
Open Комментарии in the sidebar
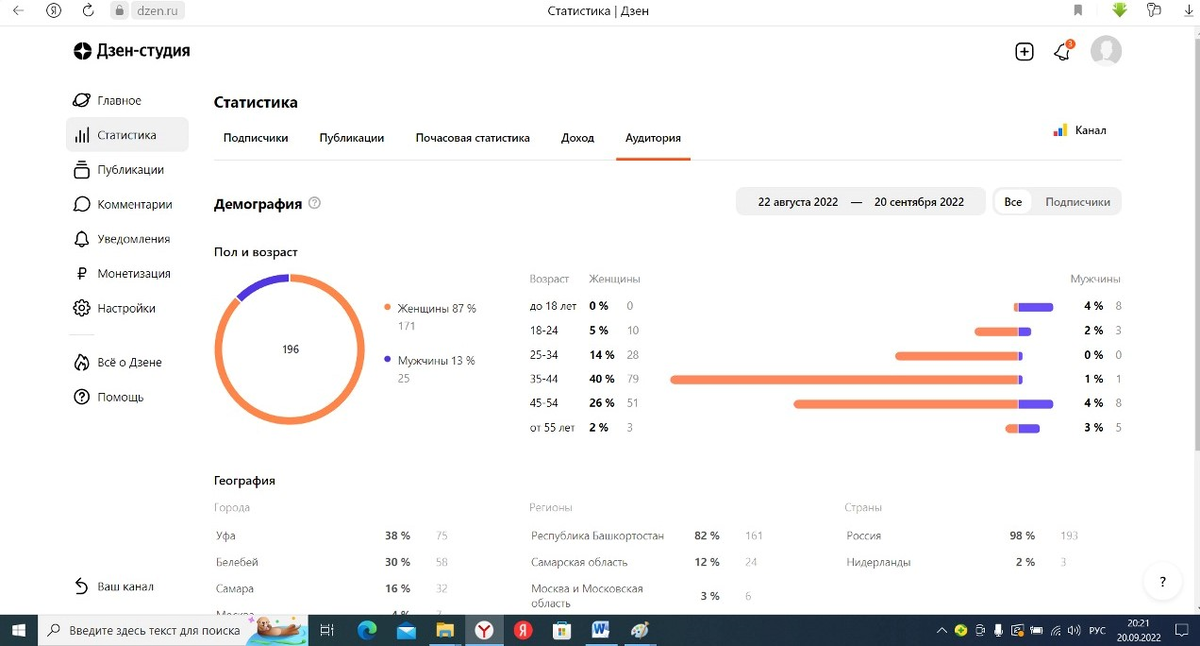tap(123, 204)
